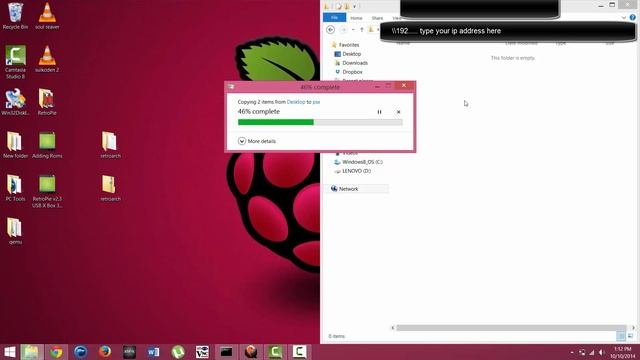
Task: Select the Recycle Bin desktop icon
Action: (16, 16)
